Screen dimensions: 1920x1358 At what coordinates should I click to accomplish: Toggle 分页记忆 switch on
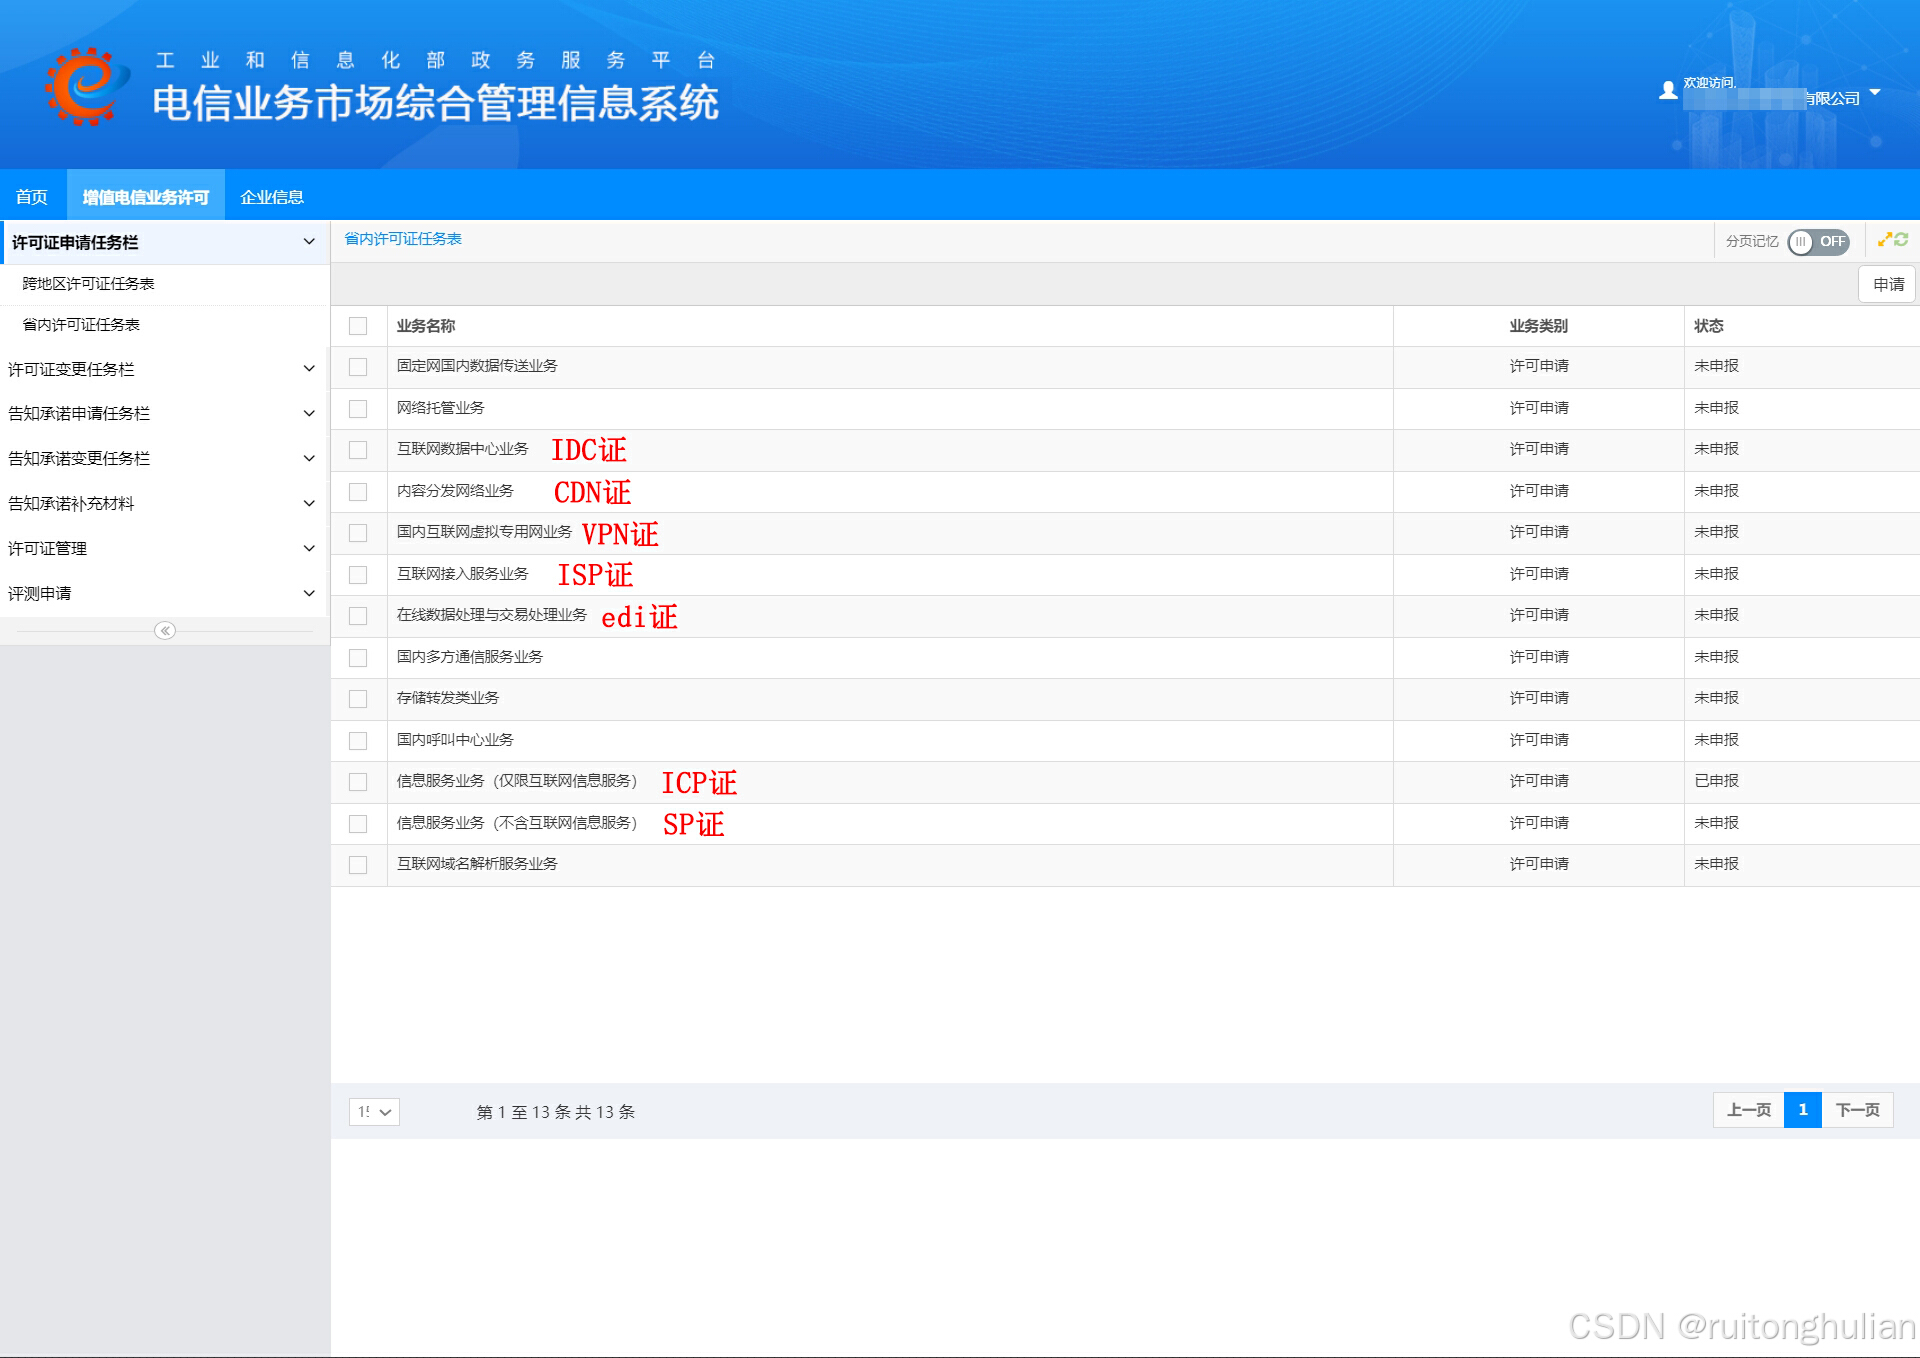click(1817, 242)
